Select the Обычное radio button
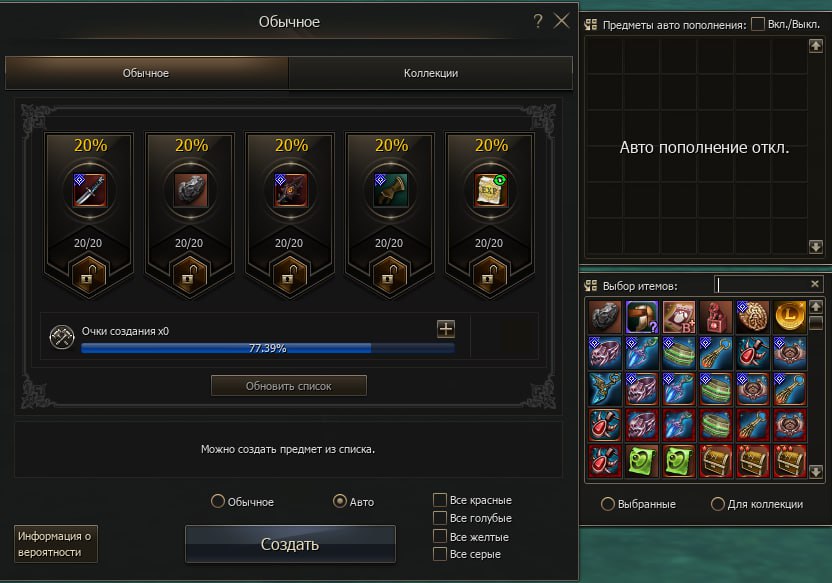The image size is (832, 583). click(218, 501)
